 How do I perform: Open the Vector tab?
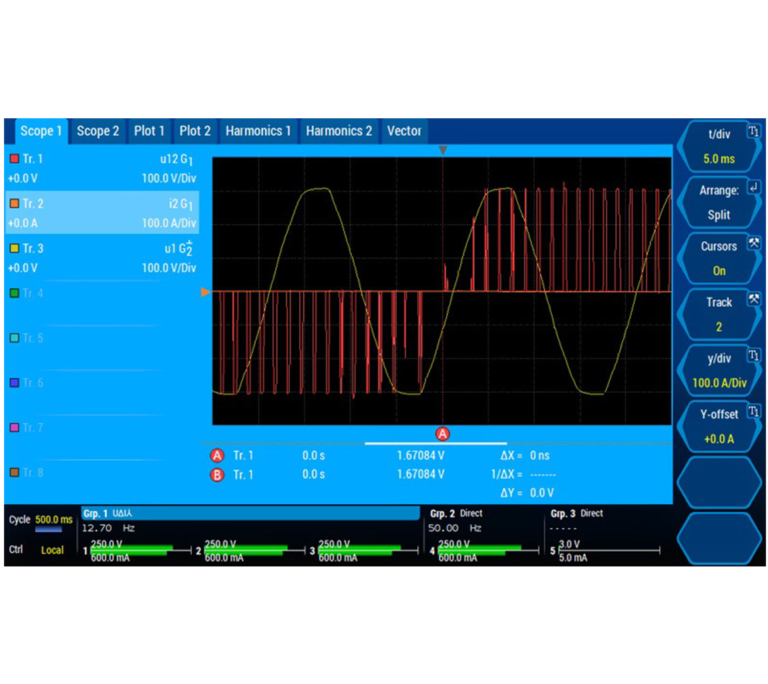(x=404, y=131)
